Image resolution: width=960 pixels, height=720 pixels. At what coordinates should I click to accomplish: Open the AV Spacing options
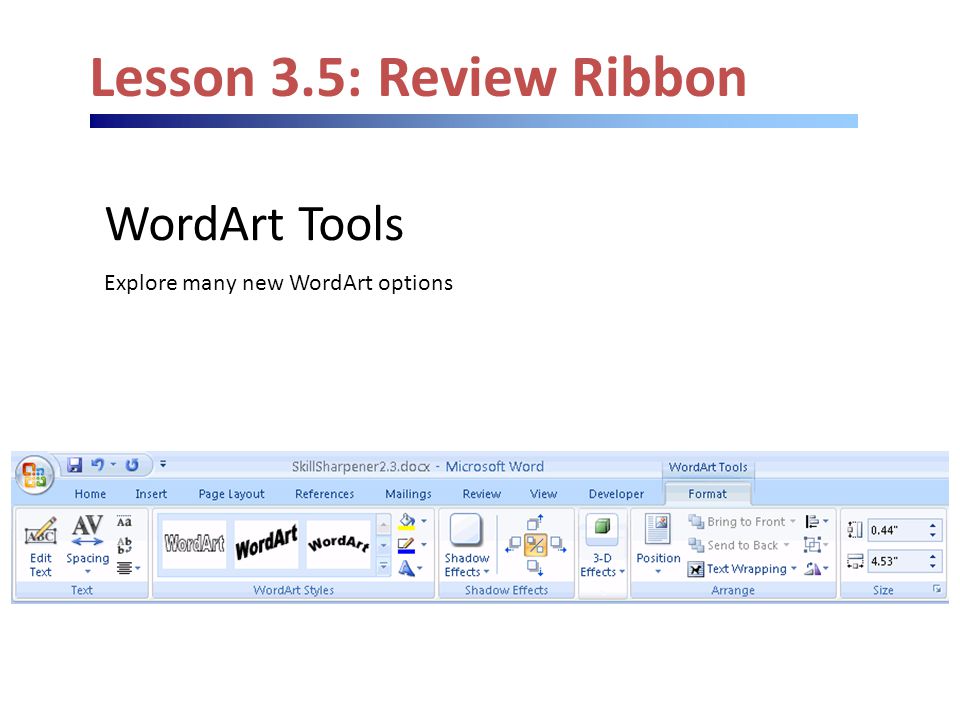coord(88,546)
